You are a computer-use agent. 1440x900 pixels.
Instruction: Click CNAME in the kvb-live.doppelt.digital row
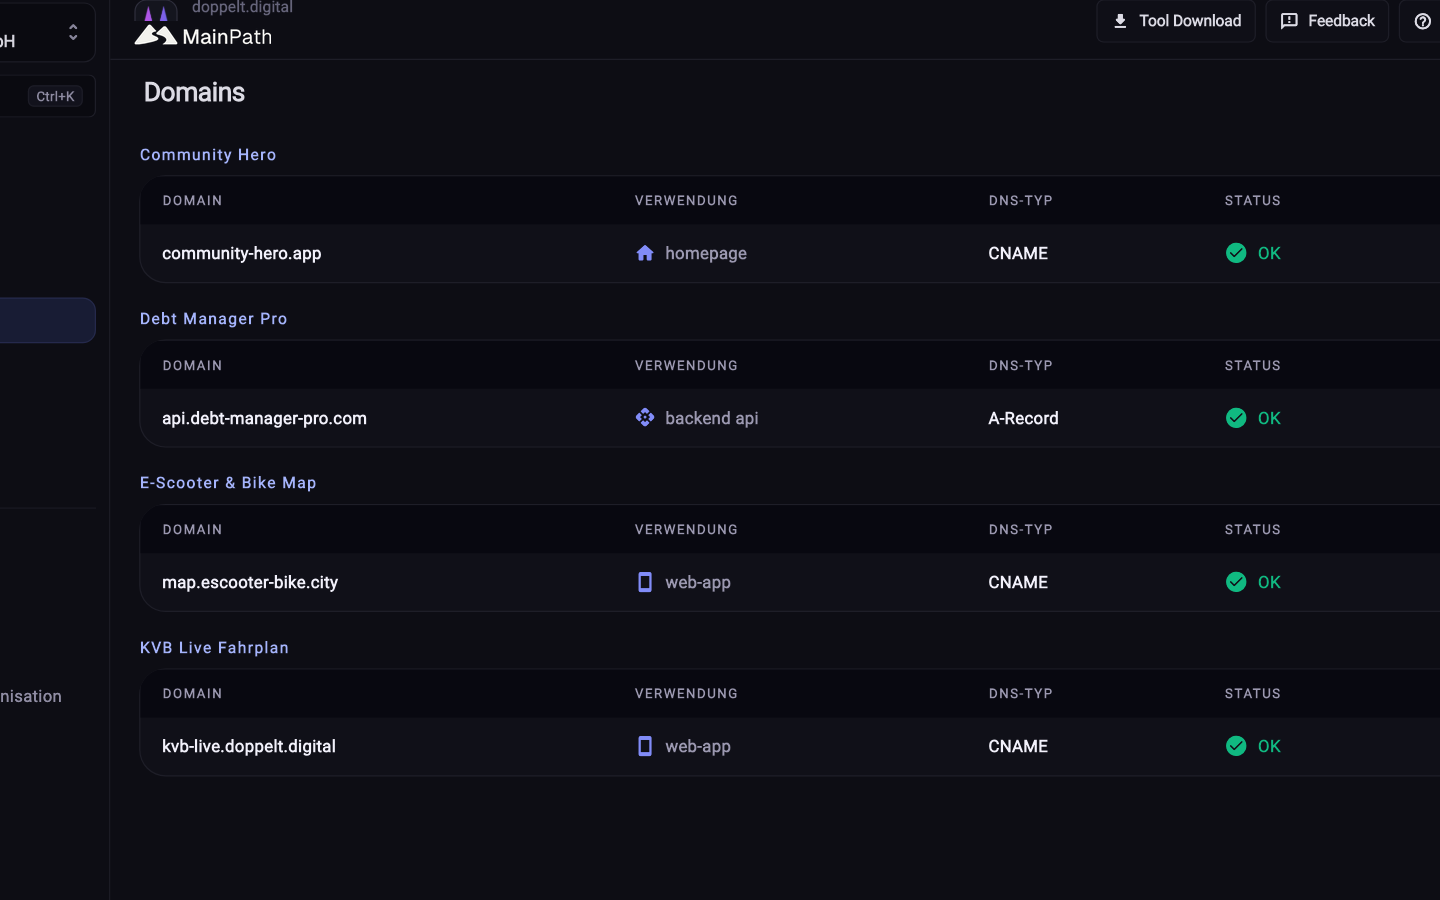1018,746
